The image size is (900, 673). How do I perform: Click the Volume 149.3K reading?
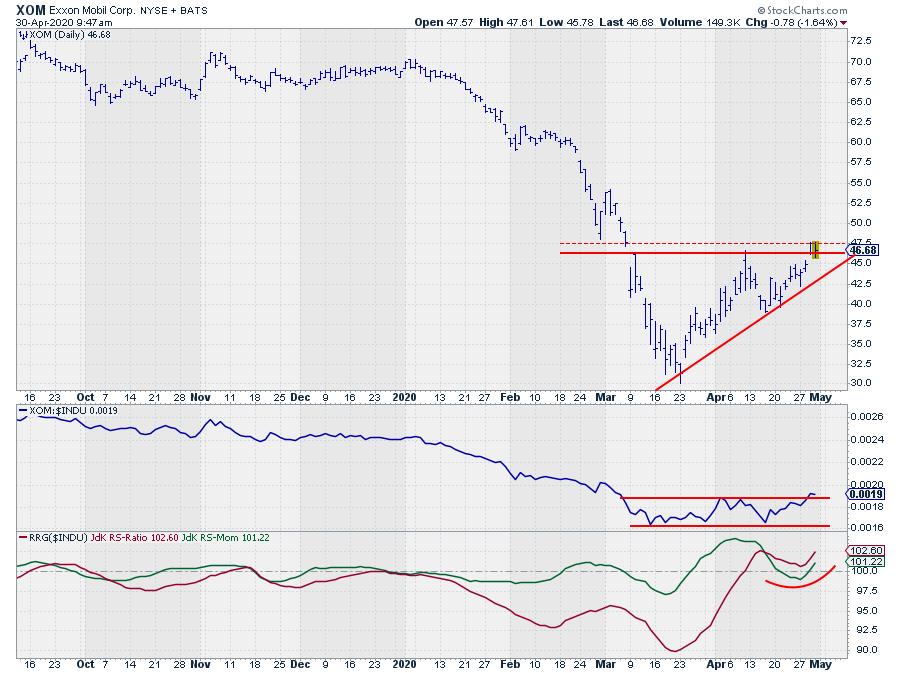point(700,22)
